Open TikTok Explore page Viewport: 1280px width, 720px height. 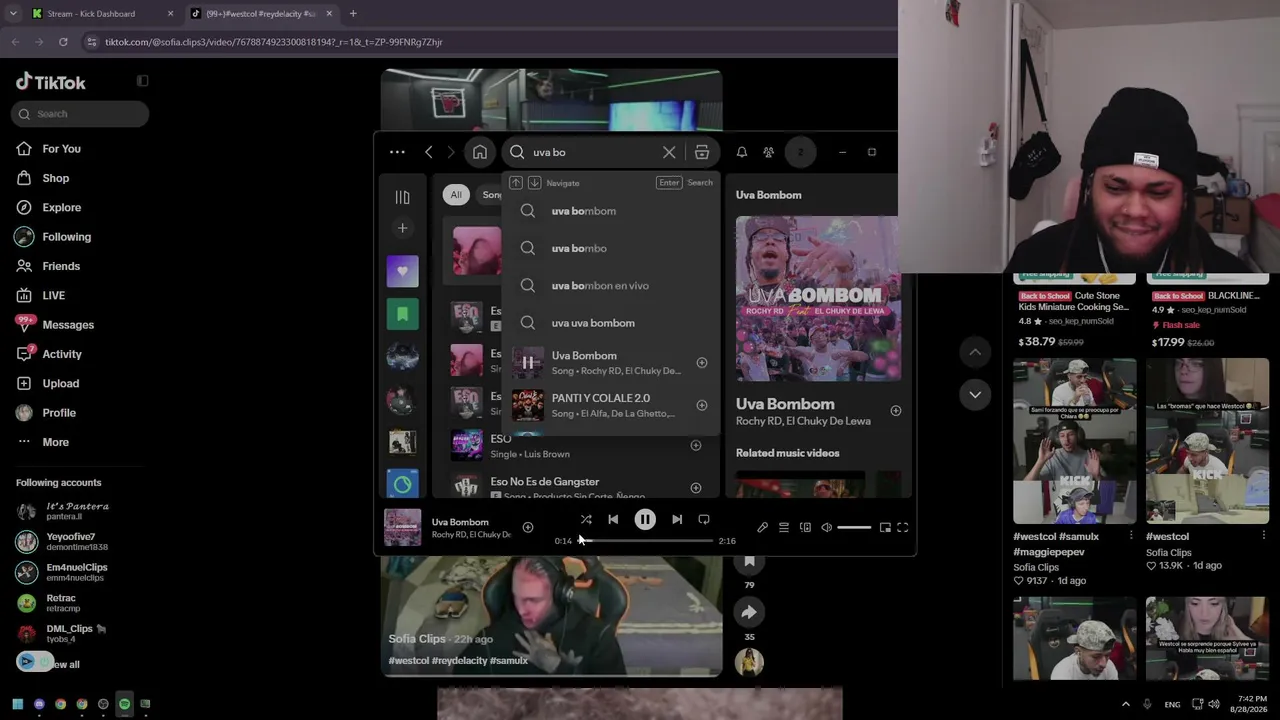[61, 208]
